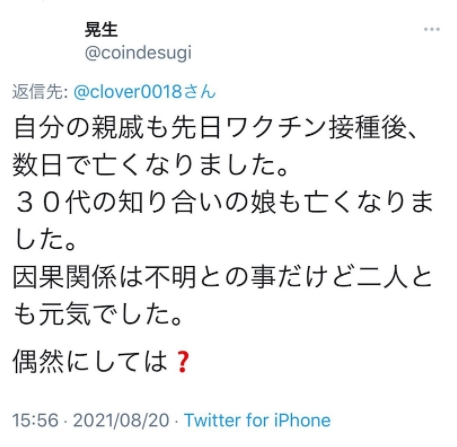Click the text 偶然にしては

[x=91, y=362]
